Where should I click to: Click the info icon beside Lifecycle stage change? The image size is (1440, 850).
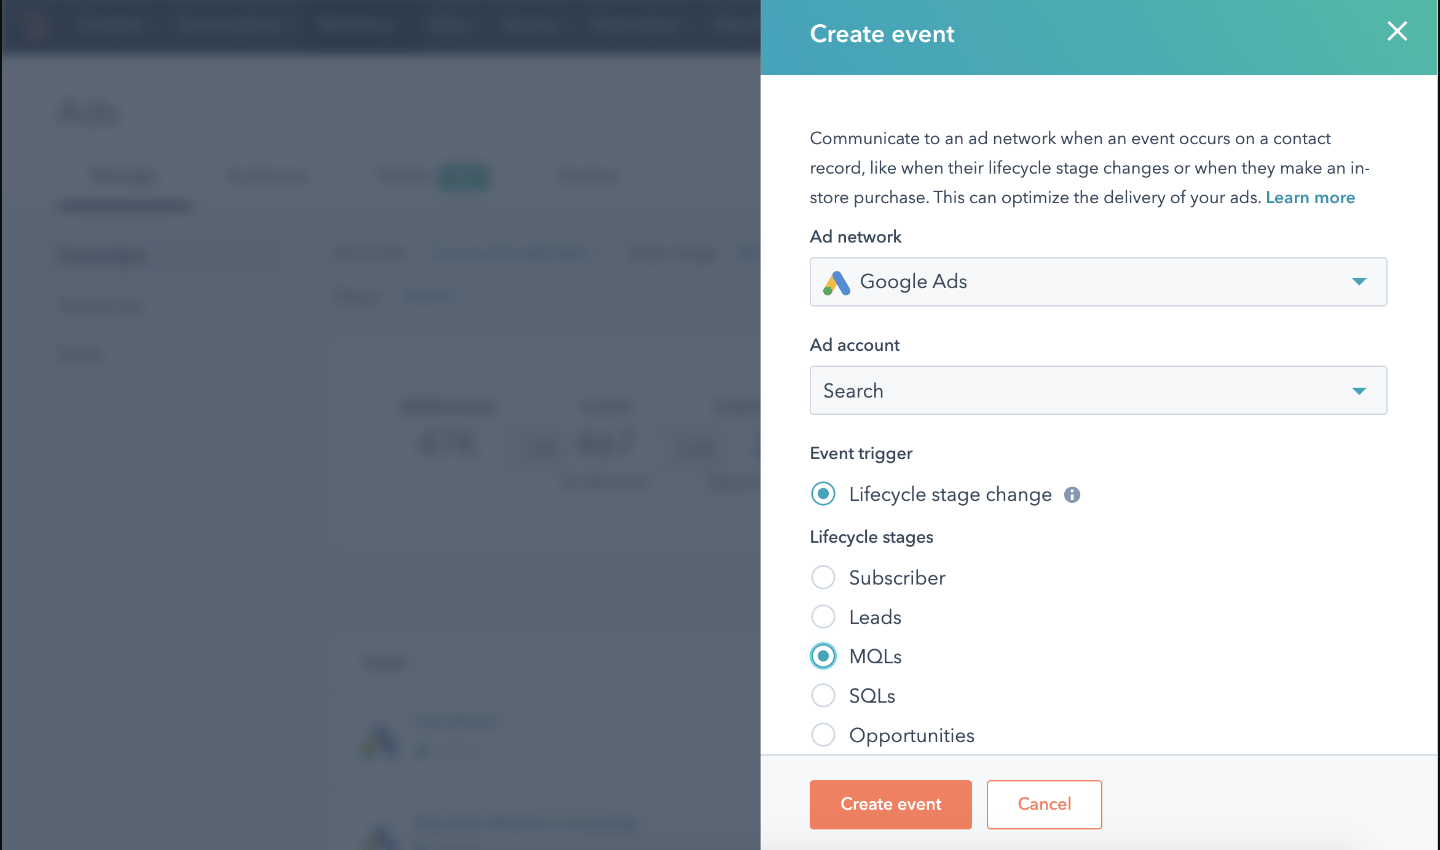[1072, 494]
